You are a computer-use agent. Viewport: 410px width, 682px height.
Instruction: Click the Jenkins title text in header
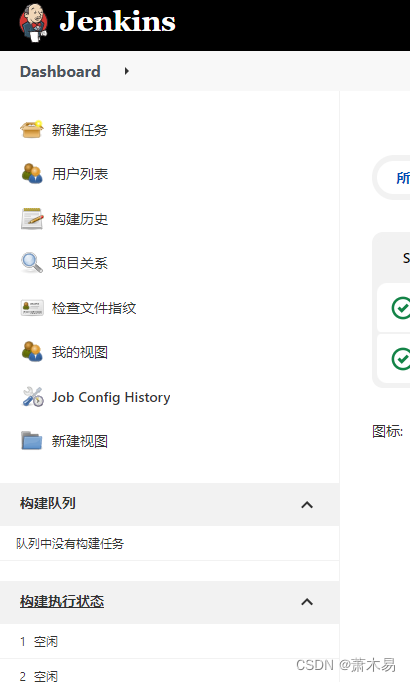[117, 22]
